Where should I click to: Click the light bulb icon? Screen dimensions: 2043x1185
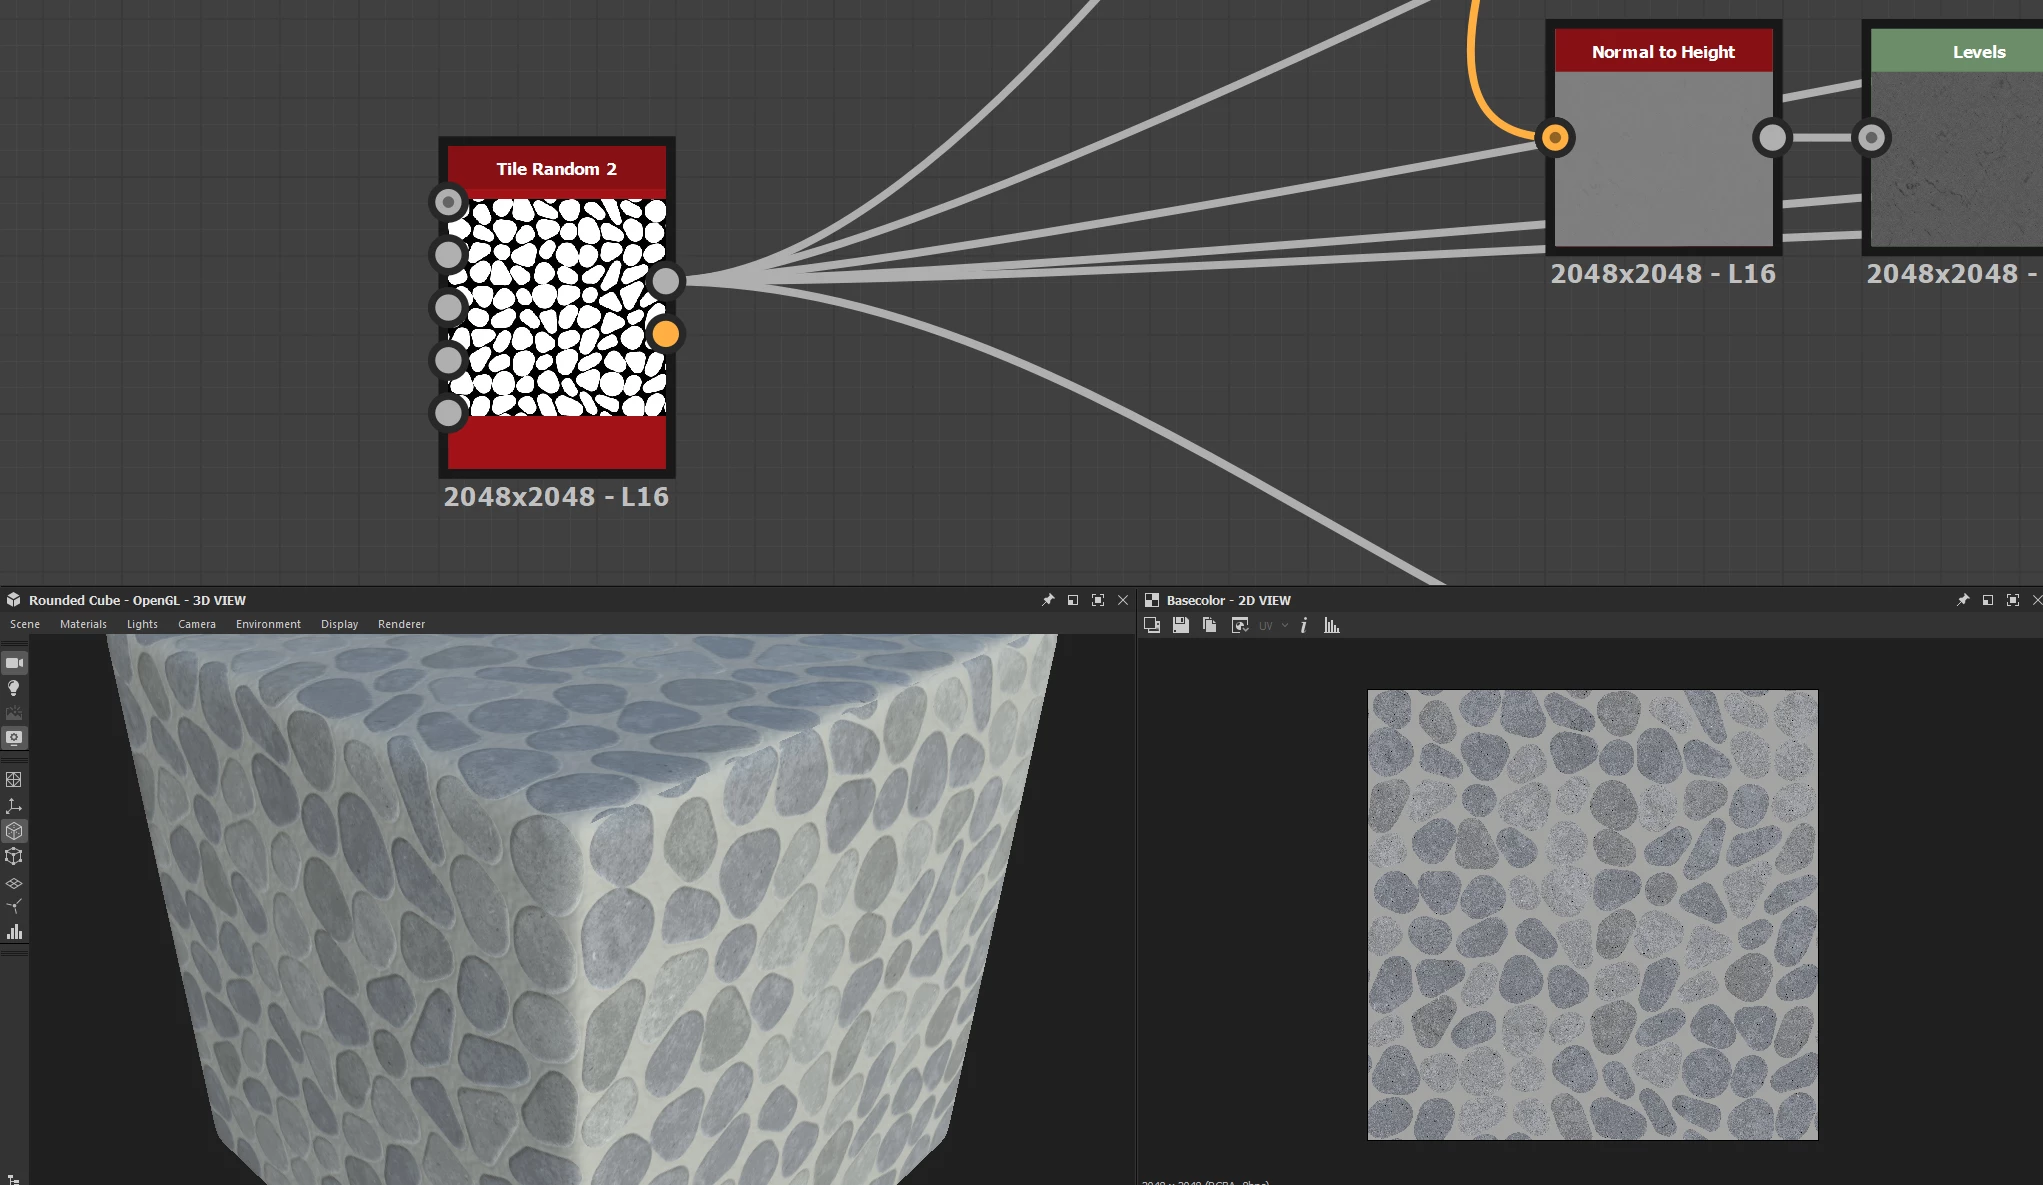coord(14,688)
